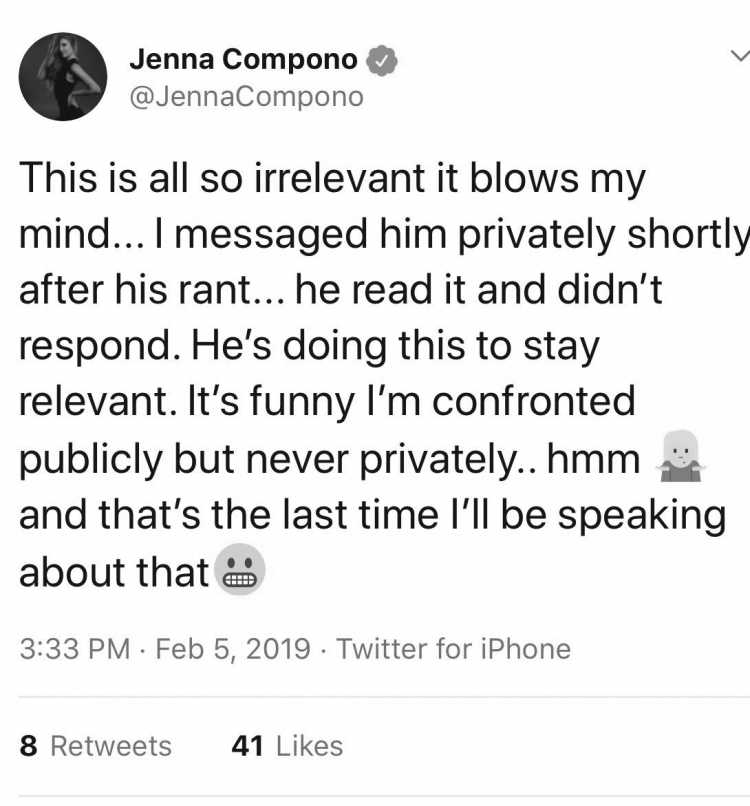Open the 3:33 PM timestamp link
This screenshot has width=750, height=806.
75,649
